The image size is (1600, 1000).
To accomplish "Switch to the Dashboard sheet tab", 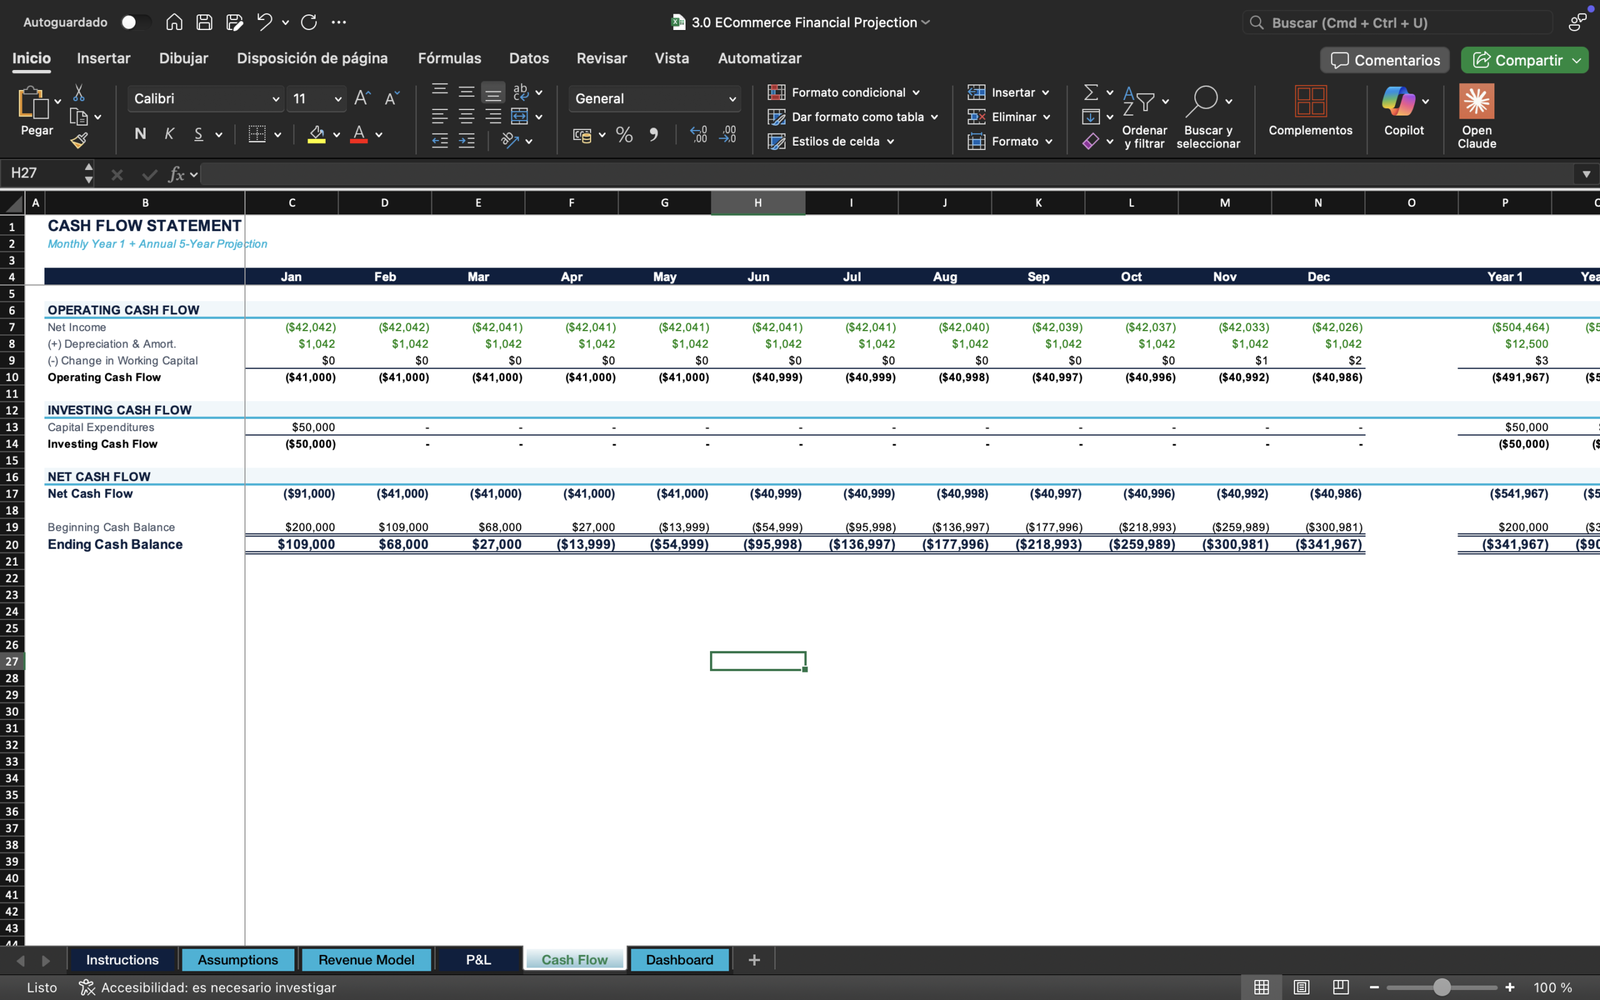I will (679, 960).
